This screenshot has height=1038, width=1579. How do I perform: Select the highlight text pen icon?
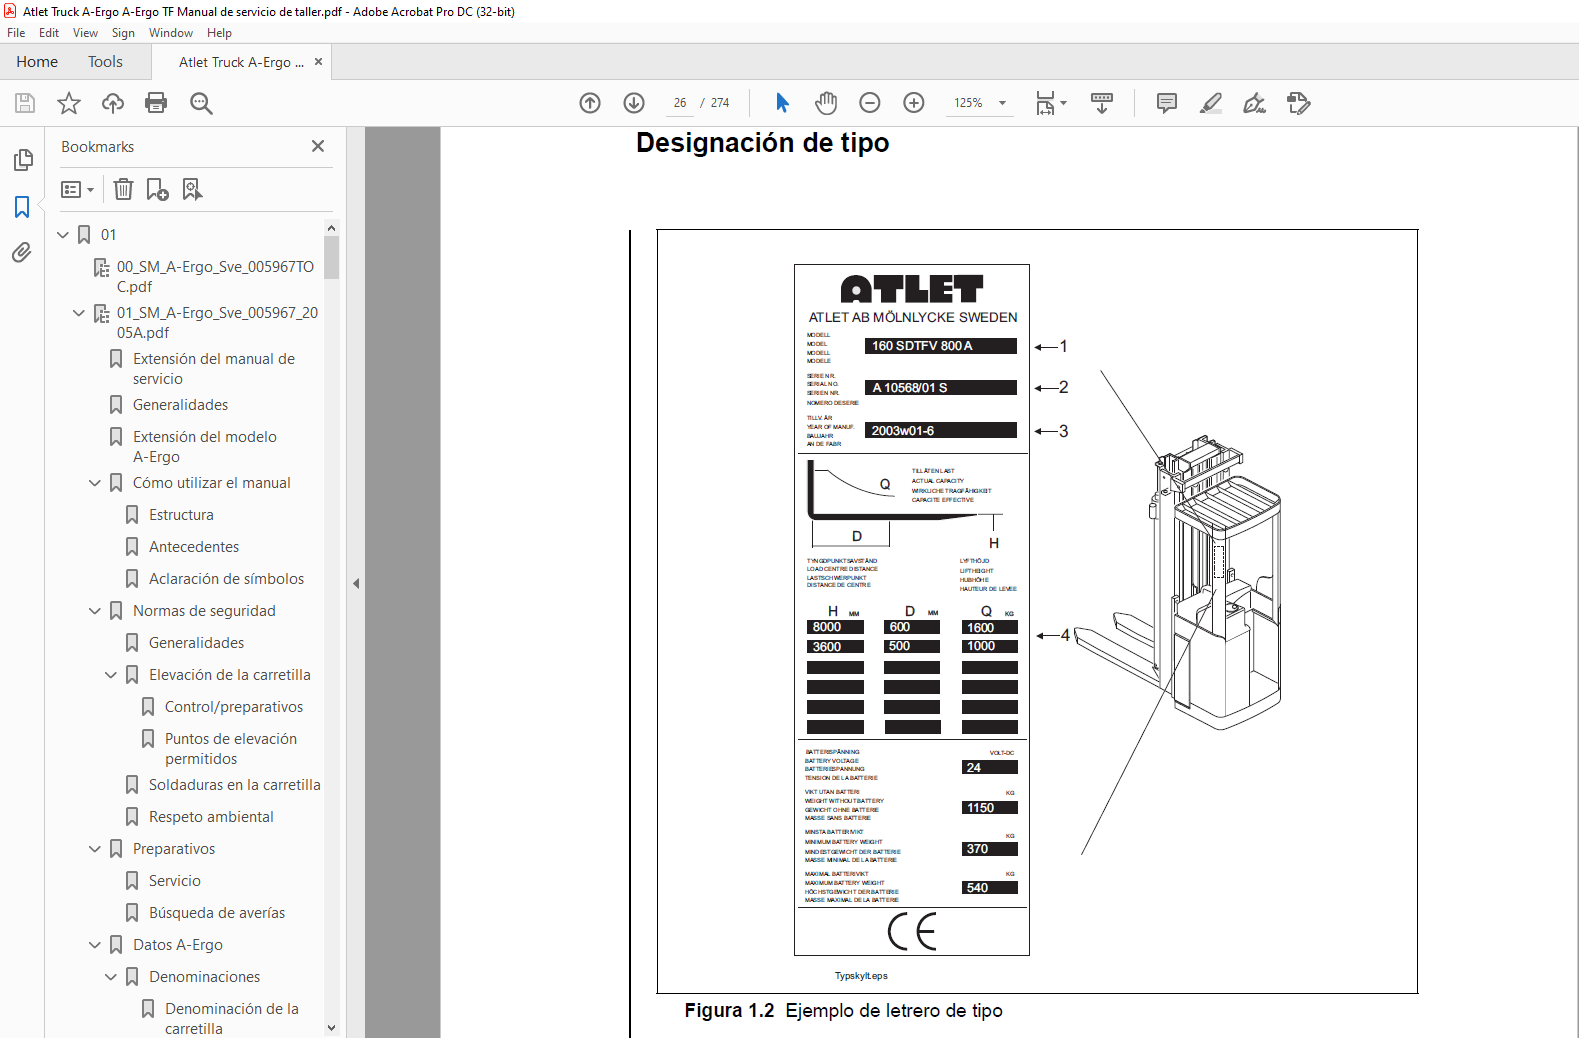pos(1210,103)
